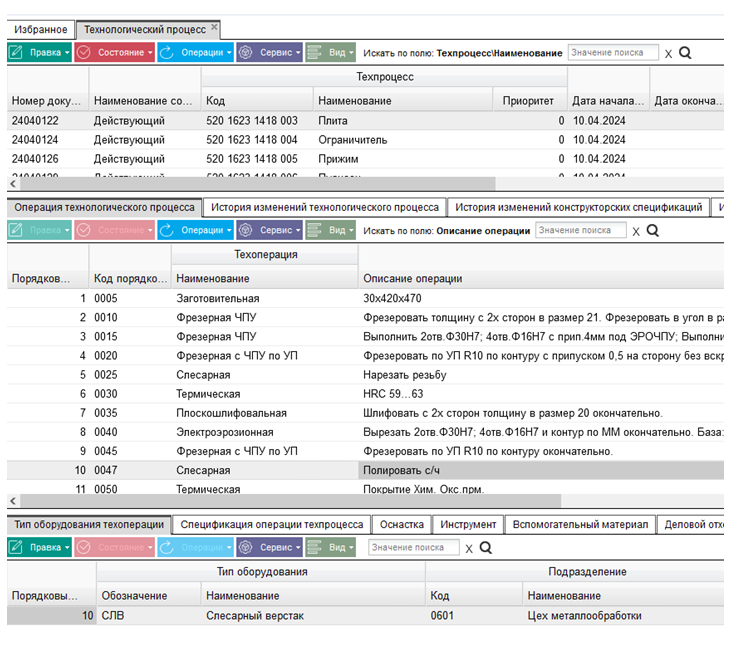Image resolution: width=740 pixels, height=646 pixels.
Task: Click the Сервис gear icon in the equipment panel toolbar
Action: pyautogui.click(x=245, y=547)
